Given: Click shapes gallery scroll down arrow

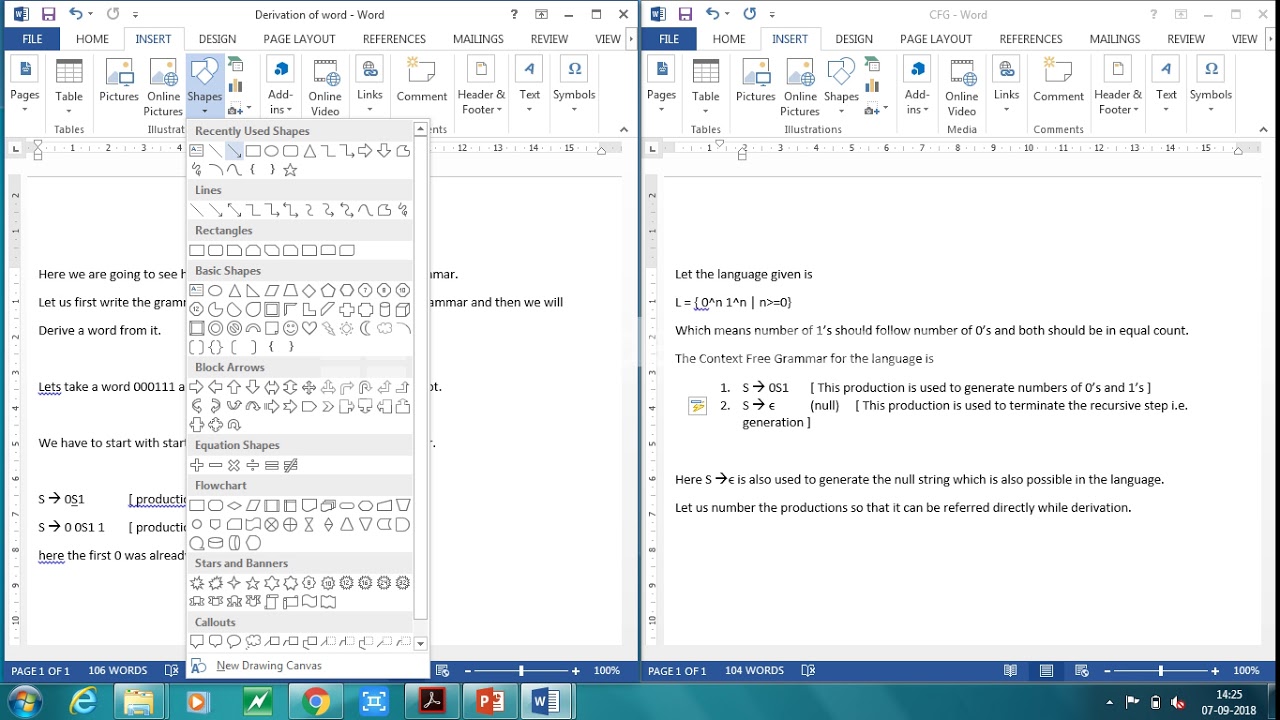Looking at the screenshot, I should coord(420,644).
